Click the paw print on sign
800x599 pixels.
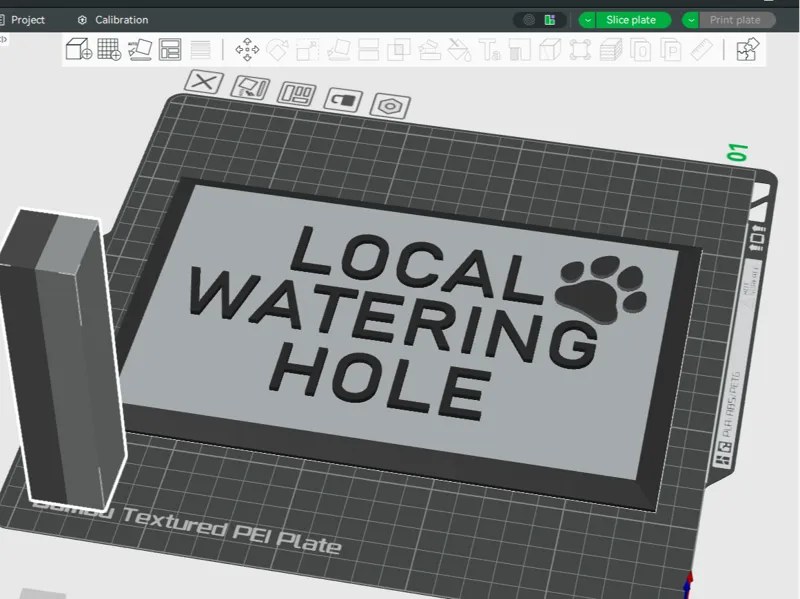[x=601, y=290]
